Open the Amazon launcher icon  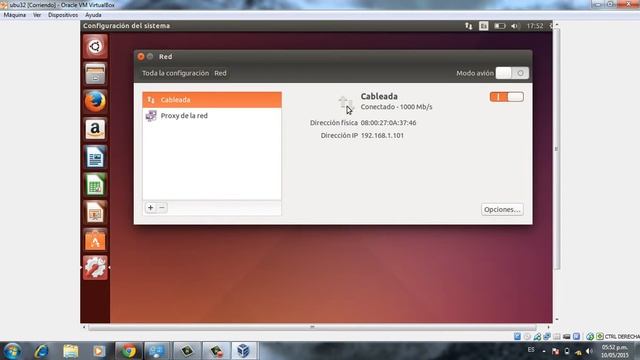95,129
